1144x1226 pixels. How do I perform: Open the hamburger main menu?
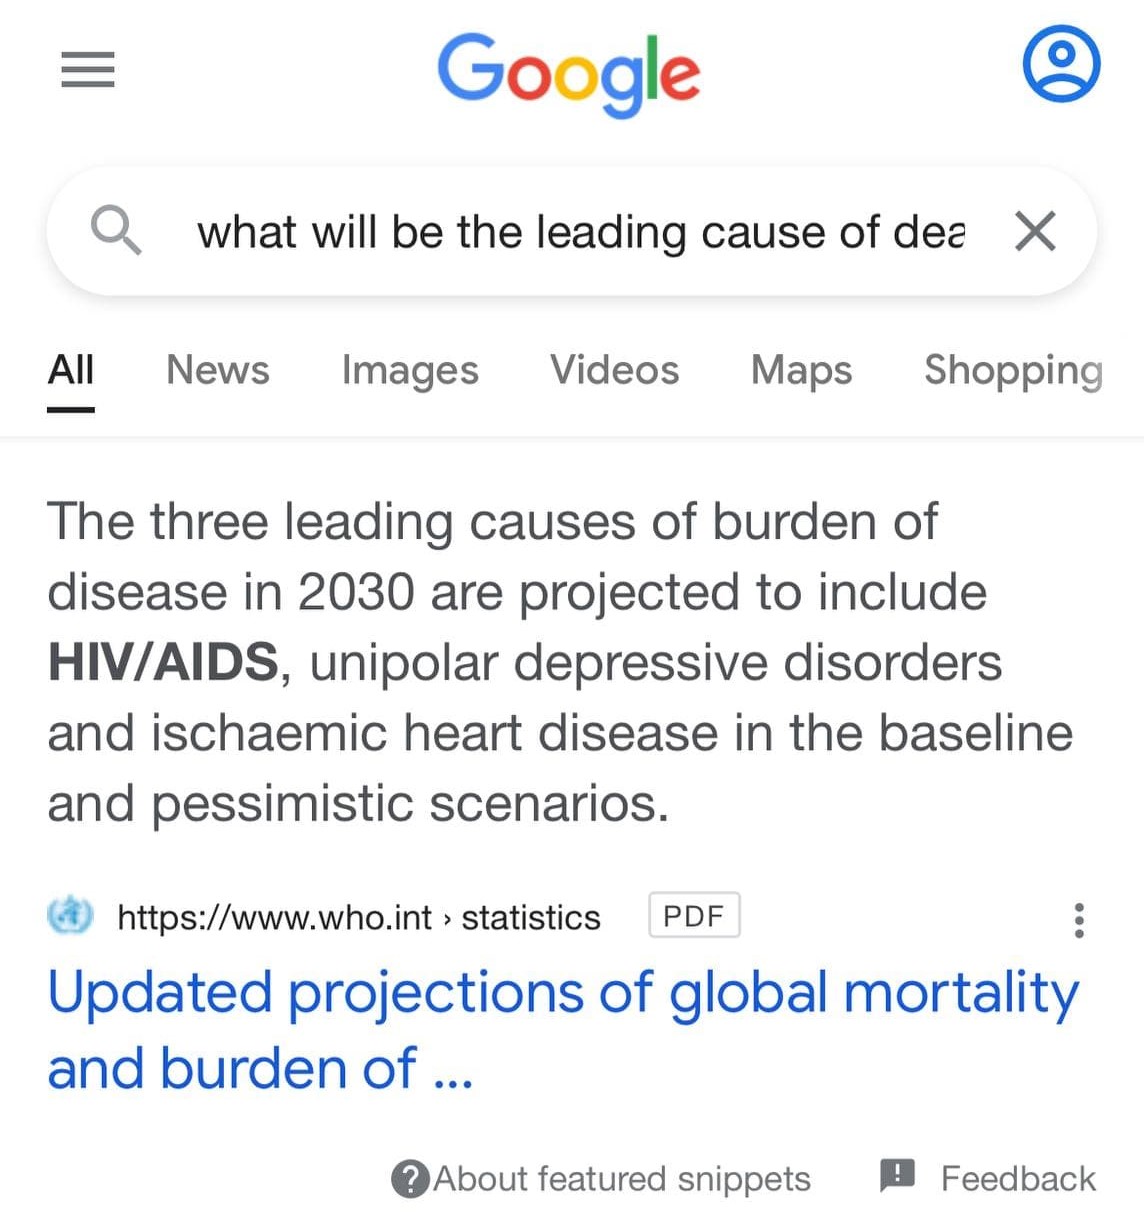[88, 70]
